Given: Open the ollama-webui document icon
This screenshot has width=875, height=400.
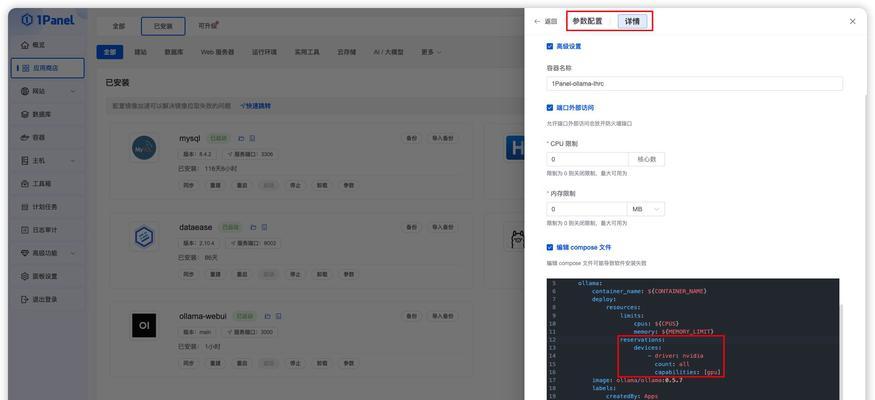Looking at the screenshot, I should (278, 316).
